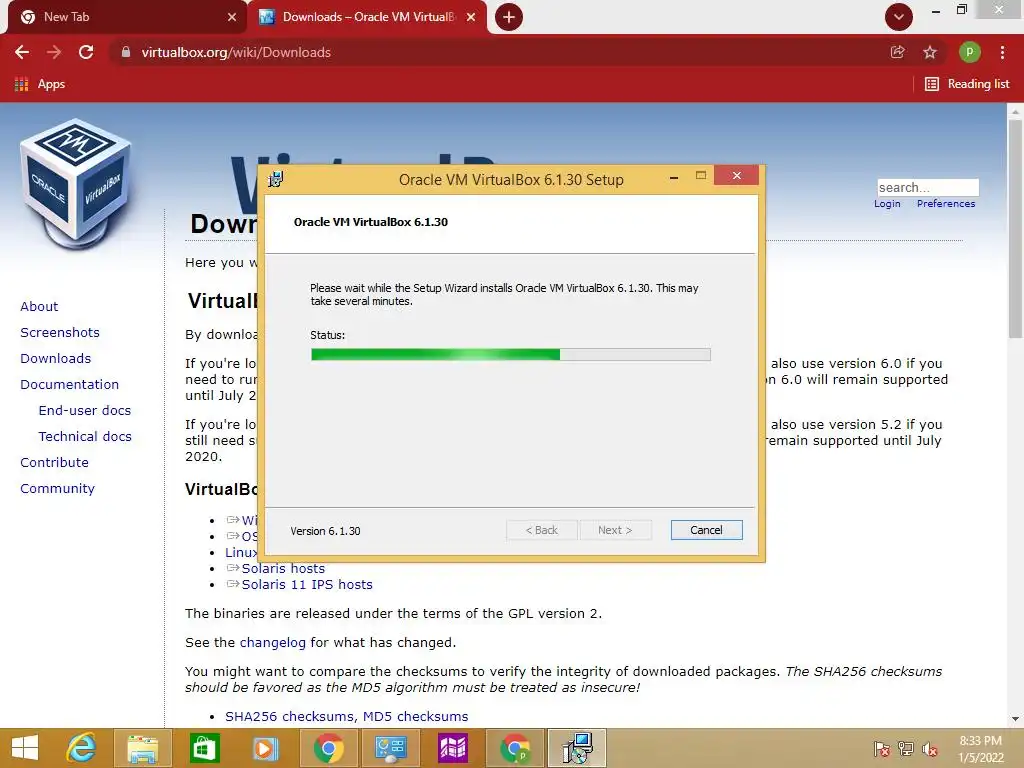This screenshot has height=768, width=1024.
Task: Open the purple tiles app in taskbar
Action: (x=453, y=748)
